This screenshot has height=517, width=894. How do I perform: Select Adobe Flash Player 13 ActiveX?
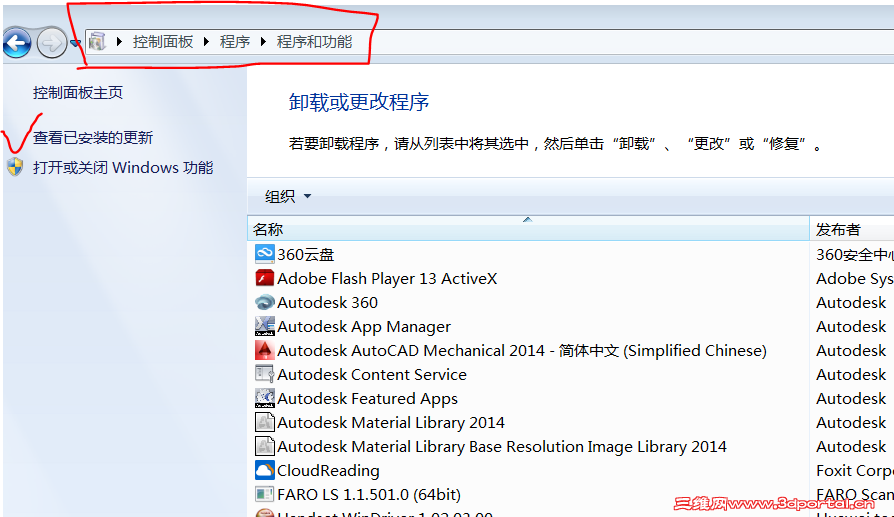click(x=387, y=278)
